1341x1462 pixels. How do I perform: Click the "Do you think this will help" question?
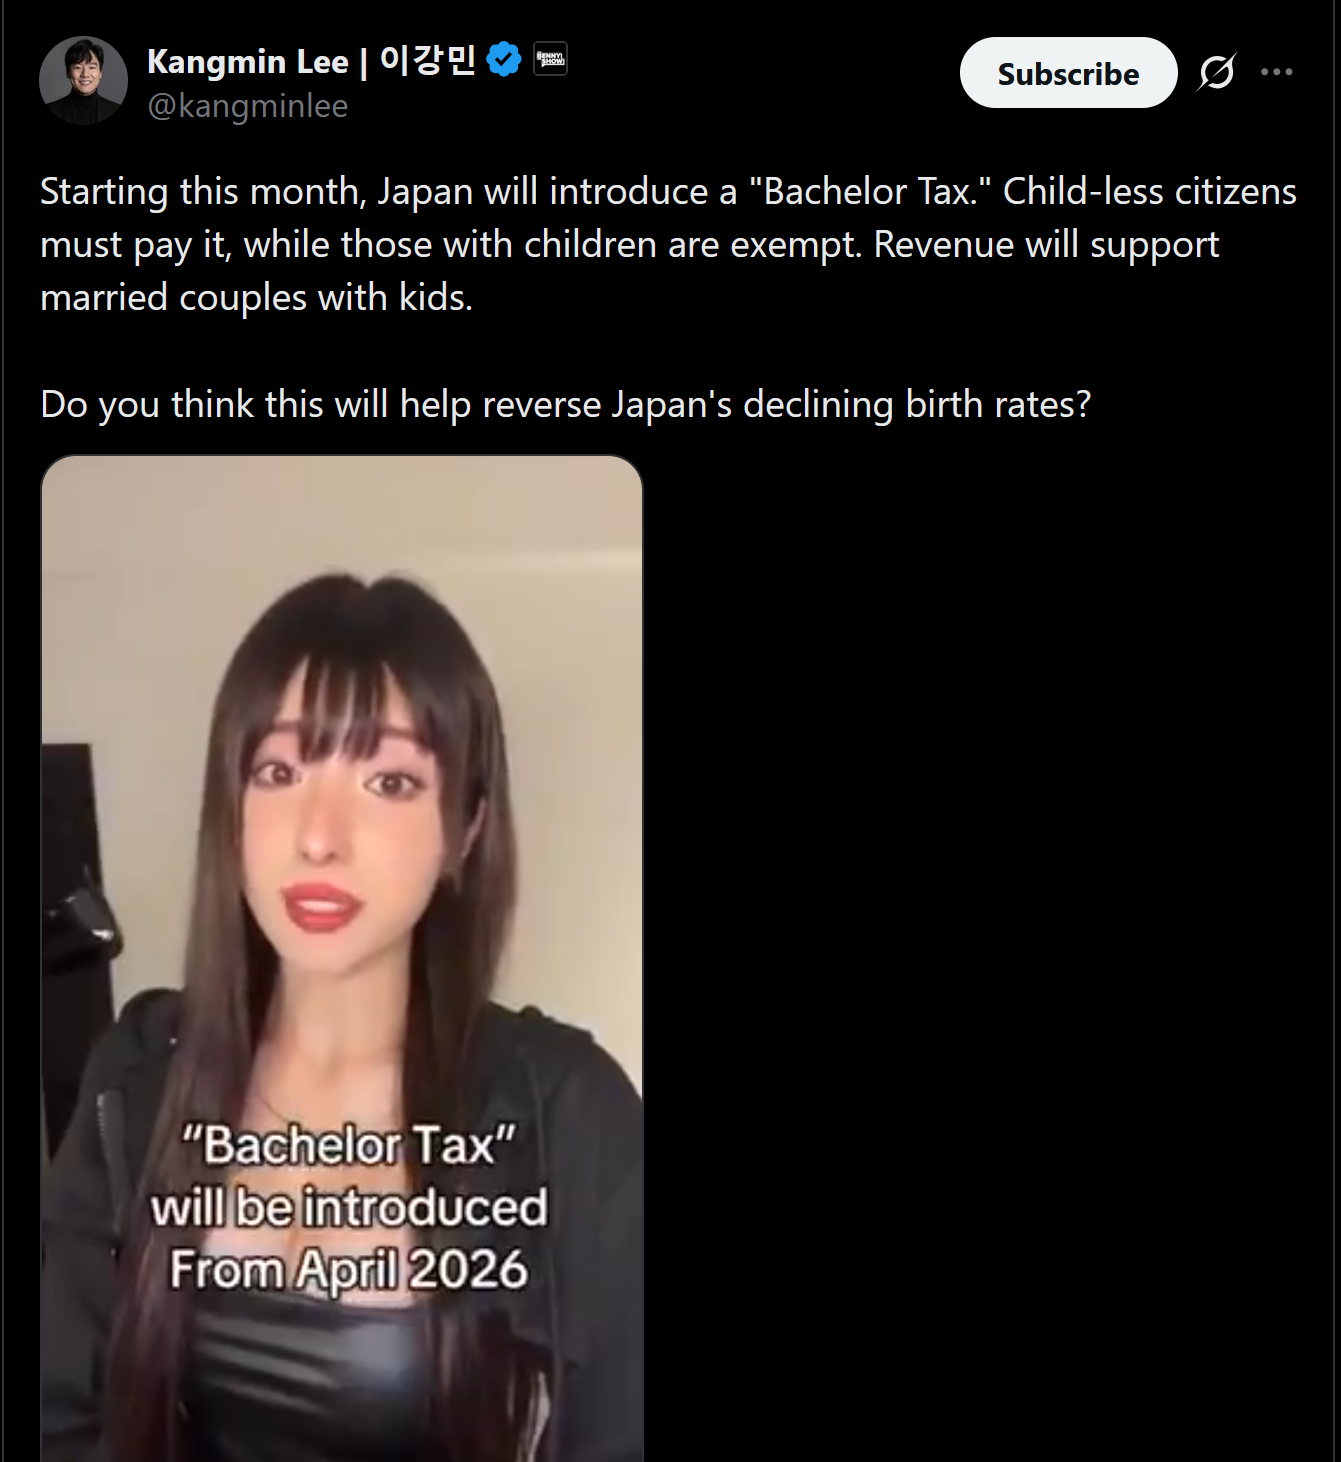[x=565, y=405]
